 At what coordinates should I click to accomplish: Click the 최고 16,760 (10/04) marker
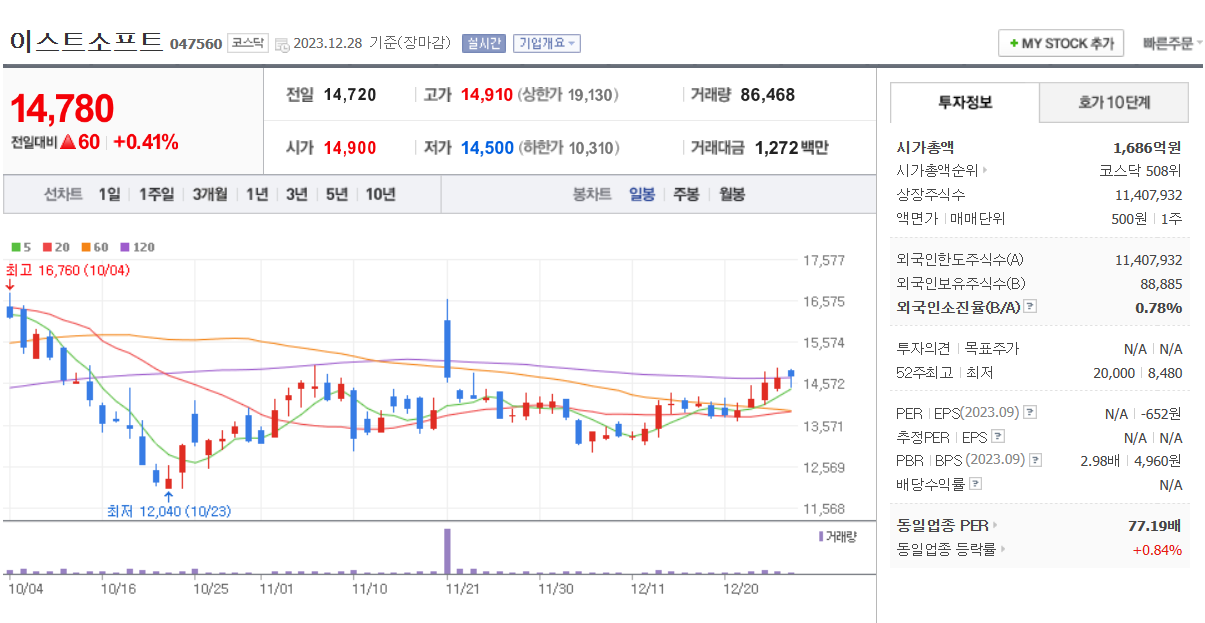pyautogui.click(x=68, y=270)
